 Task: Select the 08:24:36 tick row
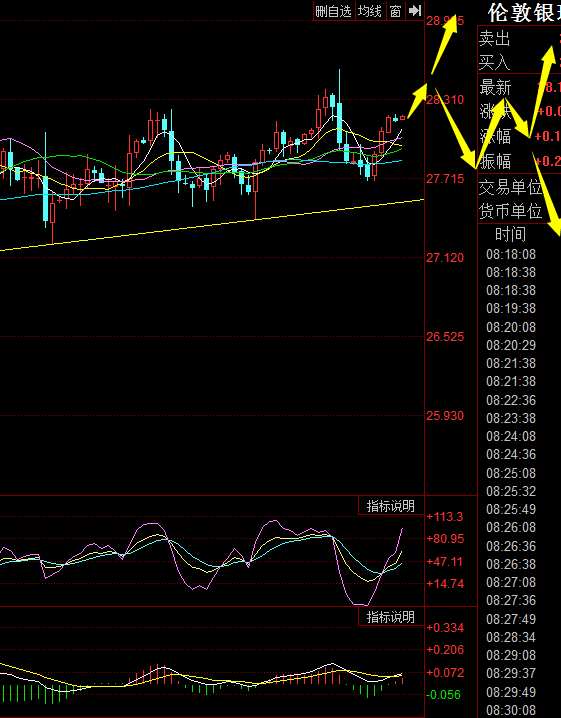(x=511, y=454)
